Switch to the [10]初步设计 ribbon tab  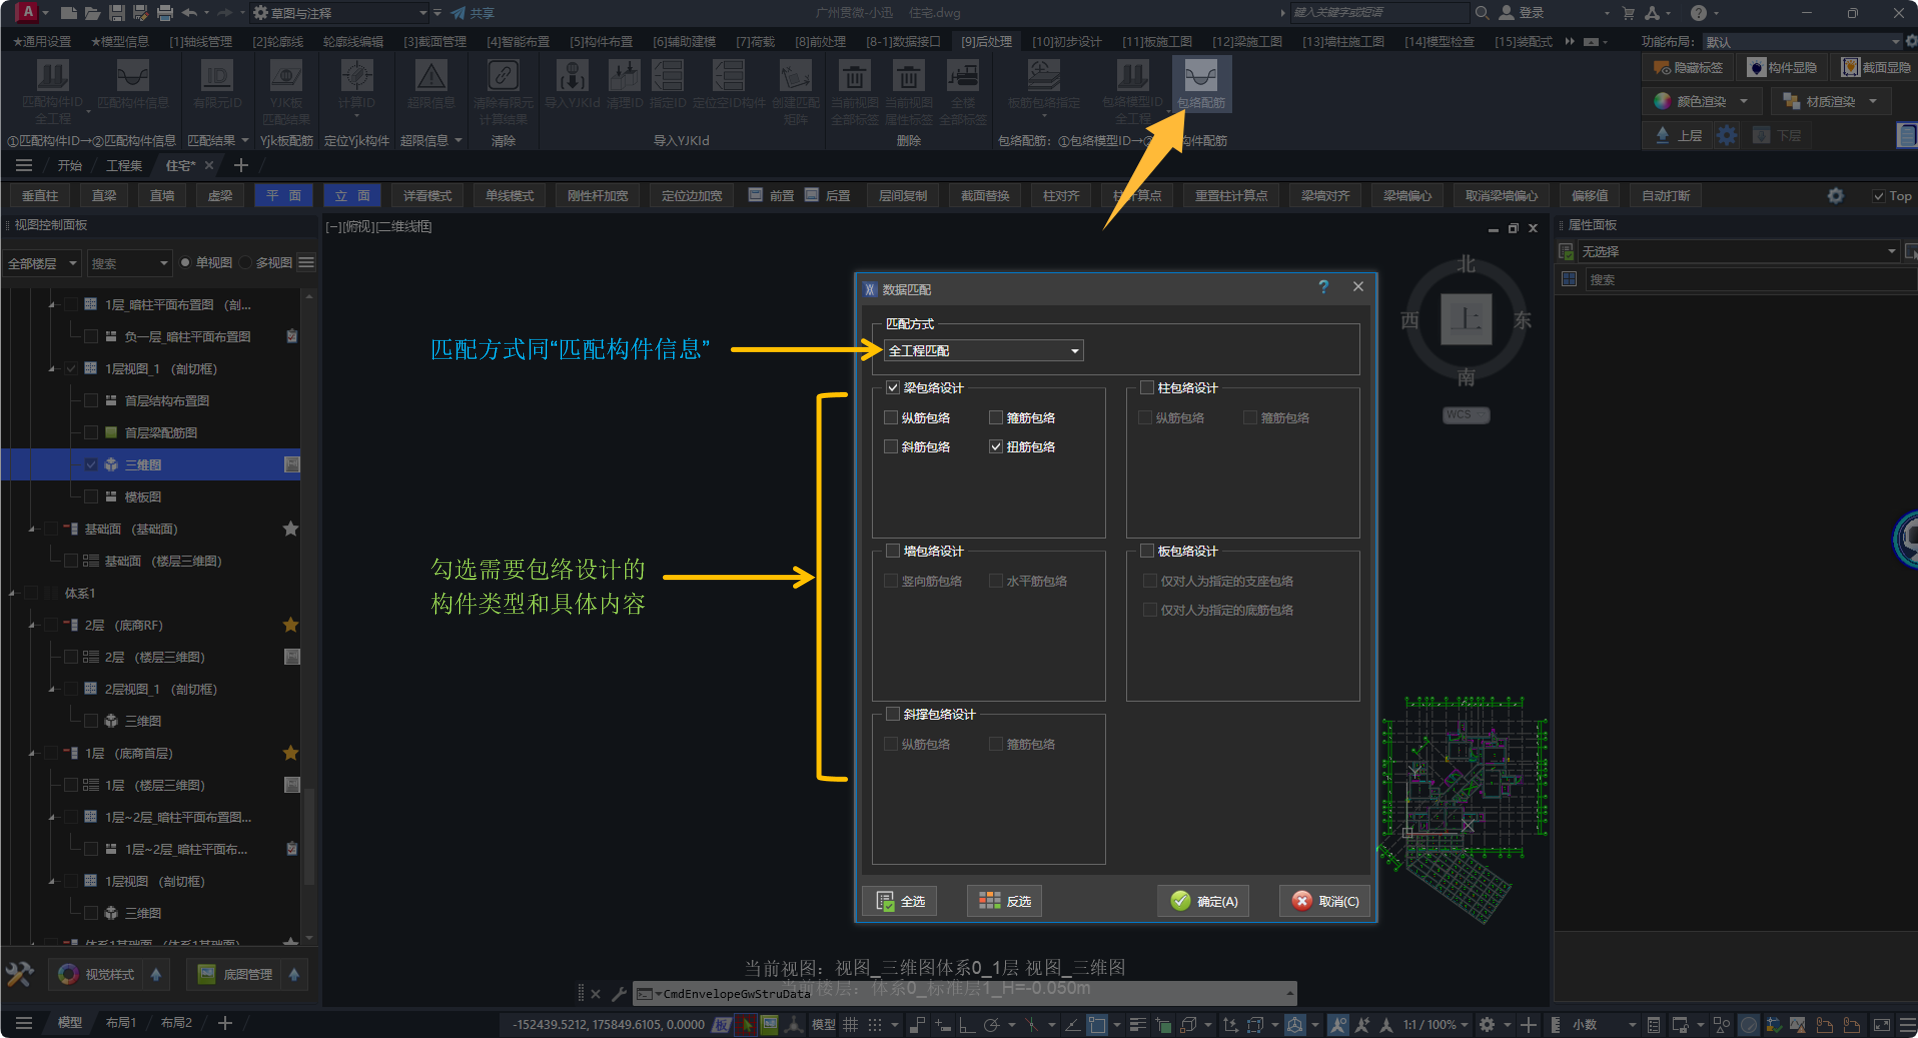(x=1066, y=41)
